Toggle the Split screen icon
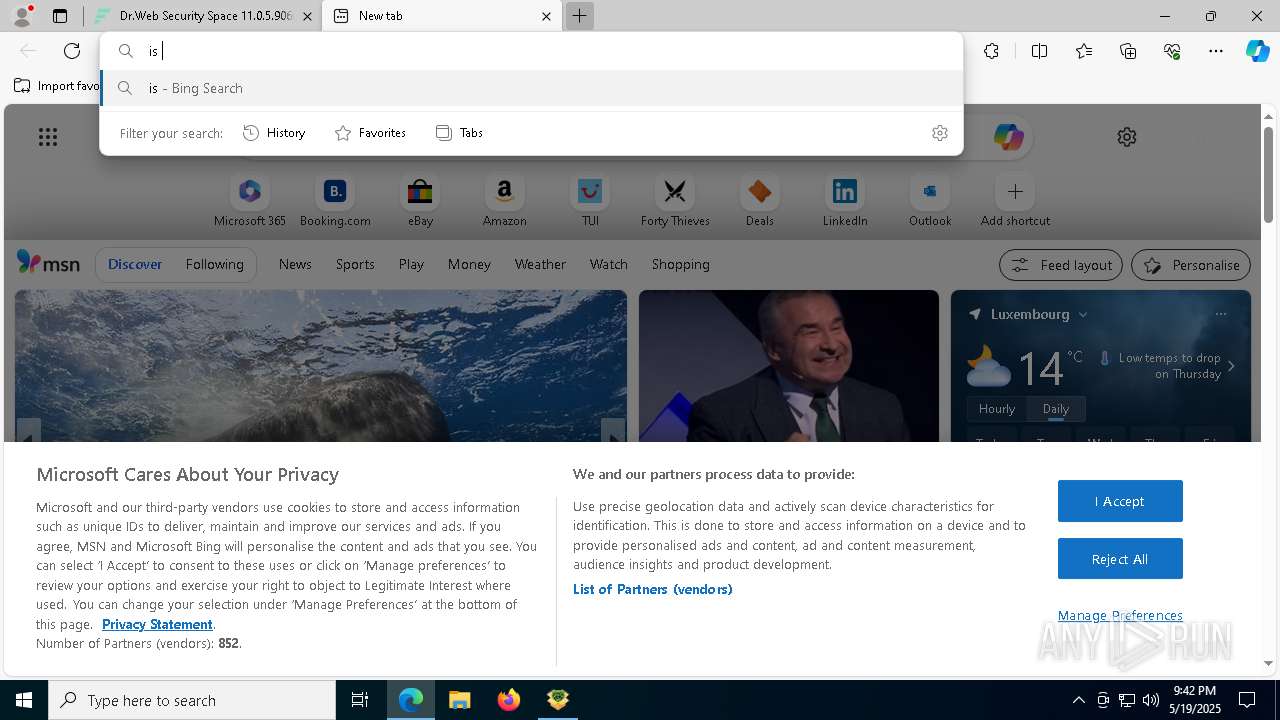Viewport: 1280px width, 720px height. pos(1039,51)
